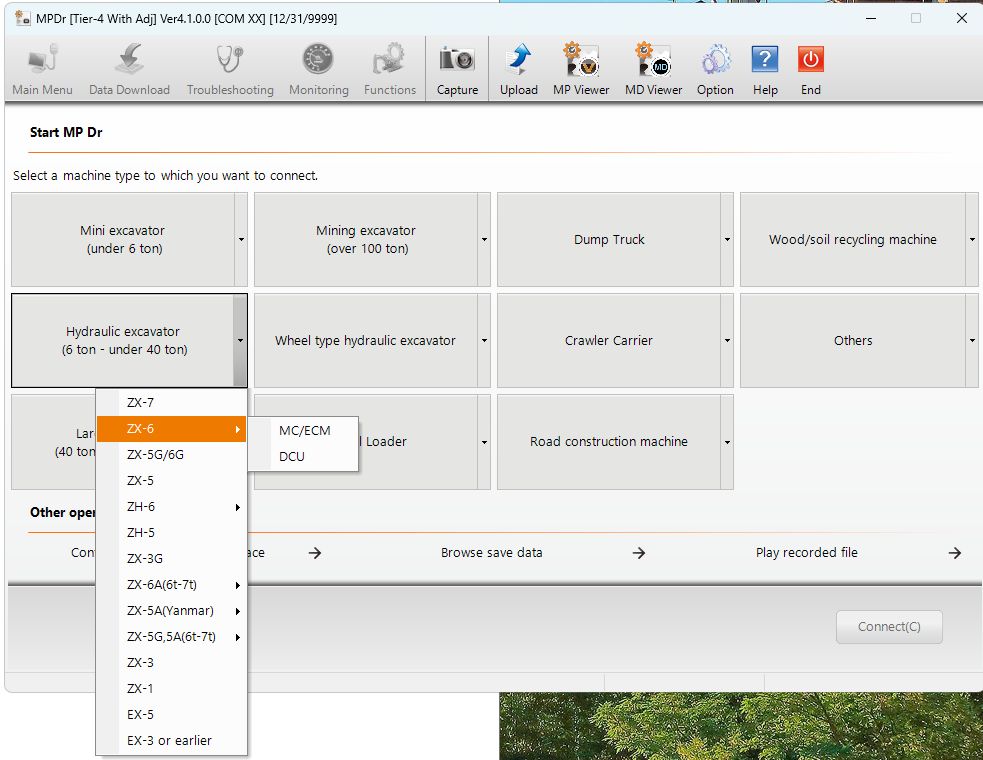Expand Wood/soil recycling machine dropdown arrow
This screenshot has height=760, width=983.
972,240
